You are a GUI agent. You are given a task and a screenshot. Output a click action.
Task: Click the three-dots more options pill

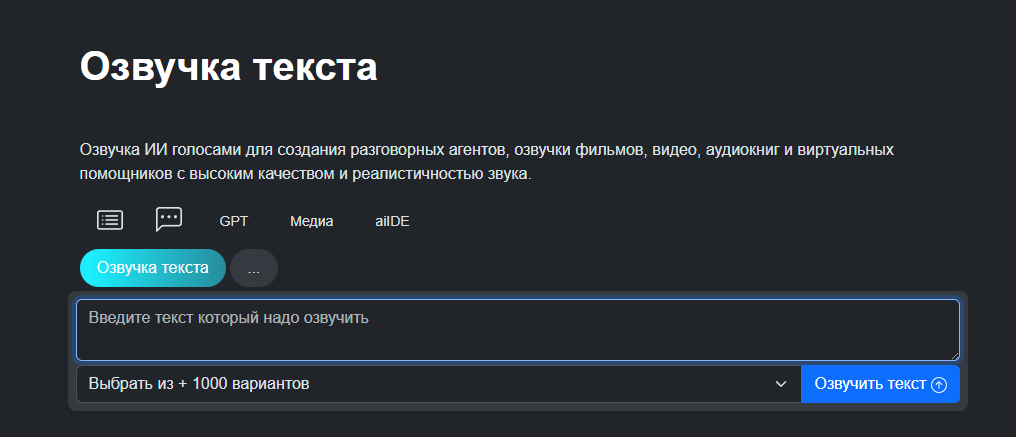point(254,269)
